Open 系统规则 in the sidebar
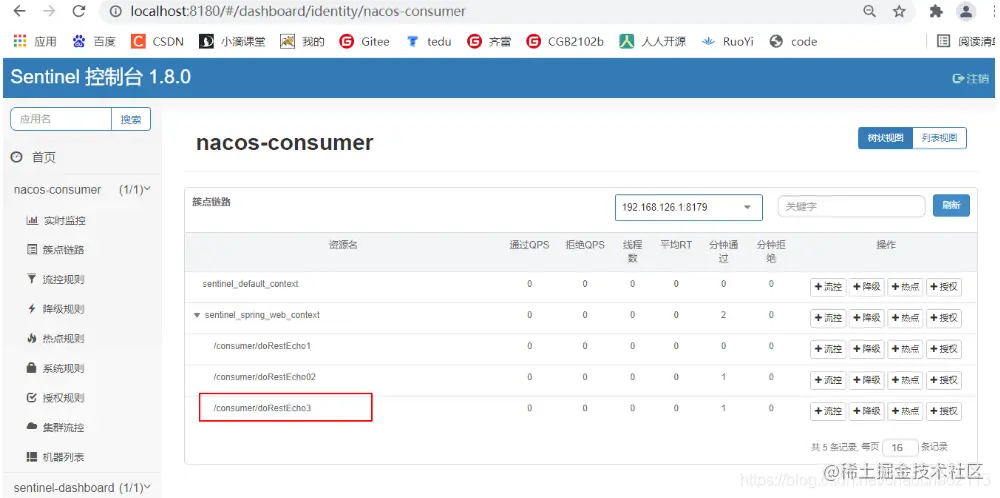1000x498 pixels. (x=55, y=369)
